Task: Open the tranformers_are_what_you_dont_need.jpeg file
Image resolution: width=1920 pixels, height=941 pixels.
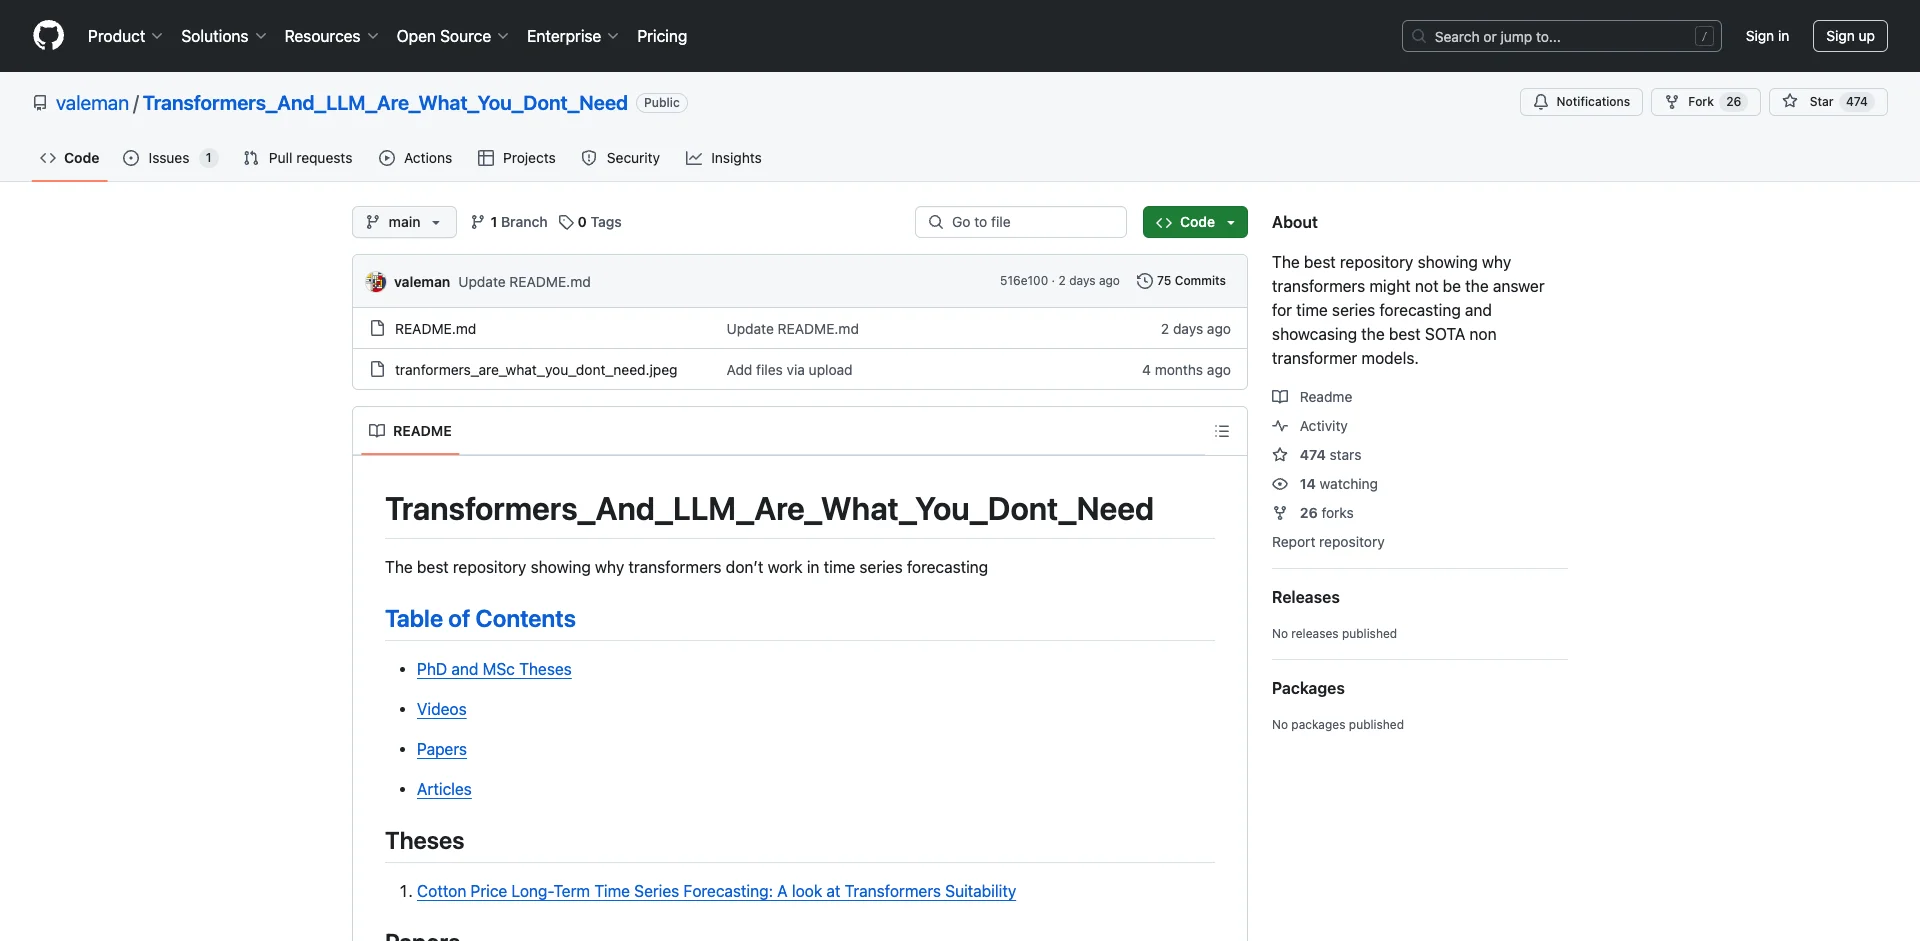Action: click(536, 370)
